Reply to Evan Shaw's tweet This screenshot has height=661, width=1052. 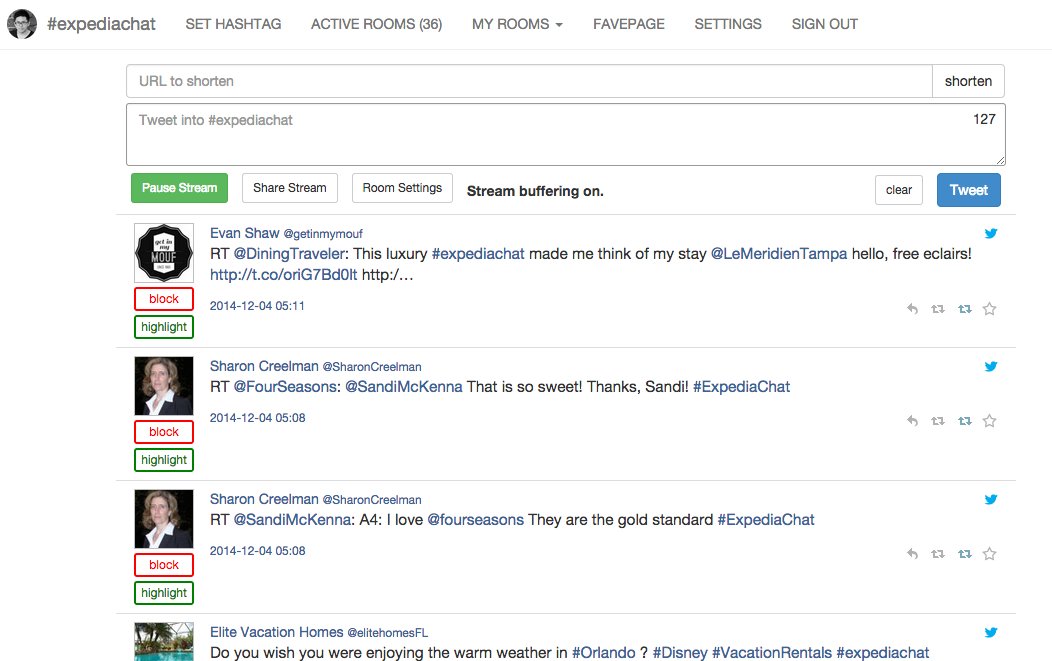tap(911, 309)
